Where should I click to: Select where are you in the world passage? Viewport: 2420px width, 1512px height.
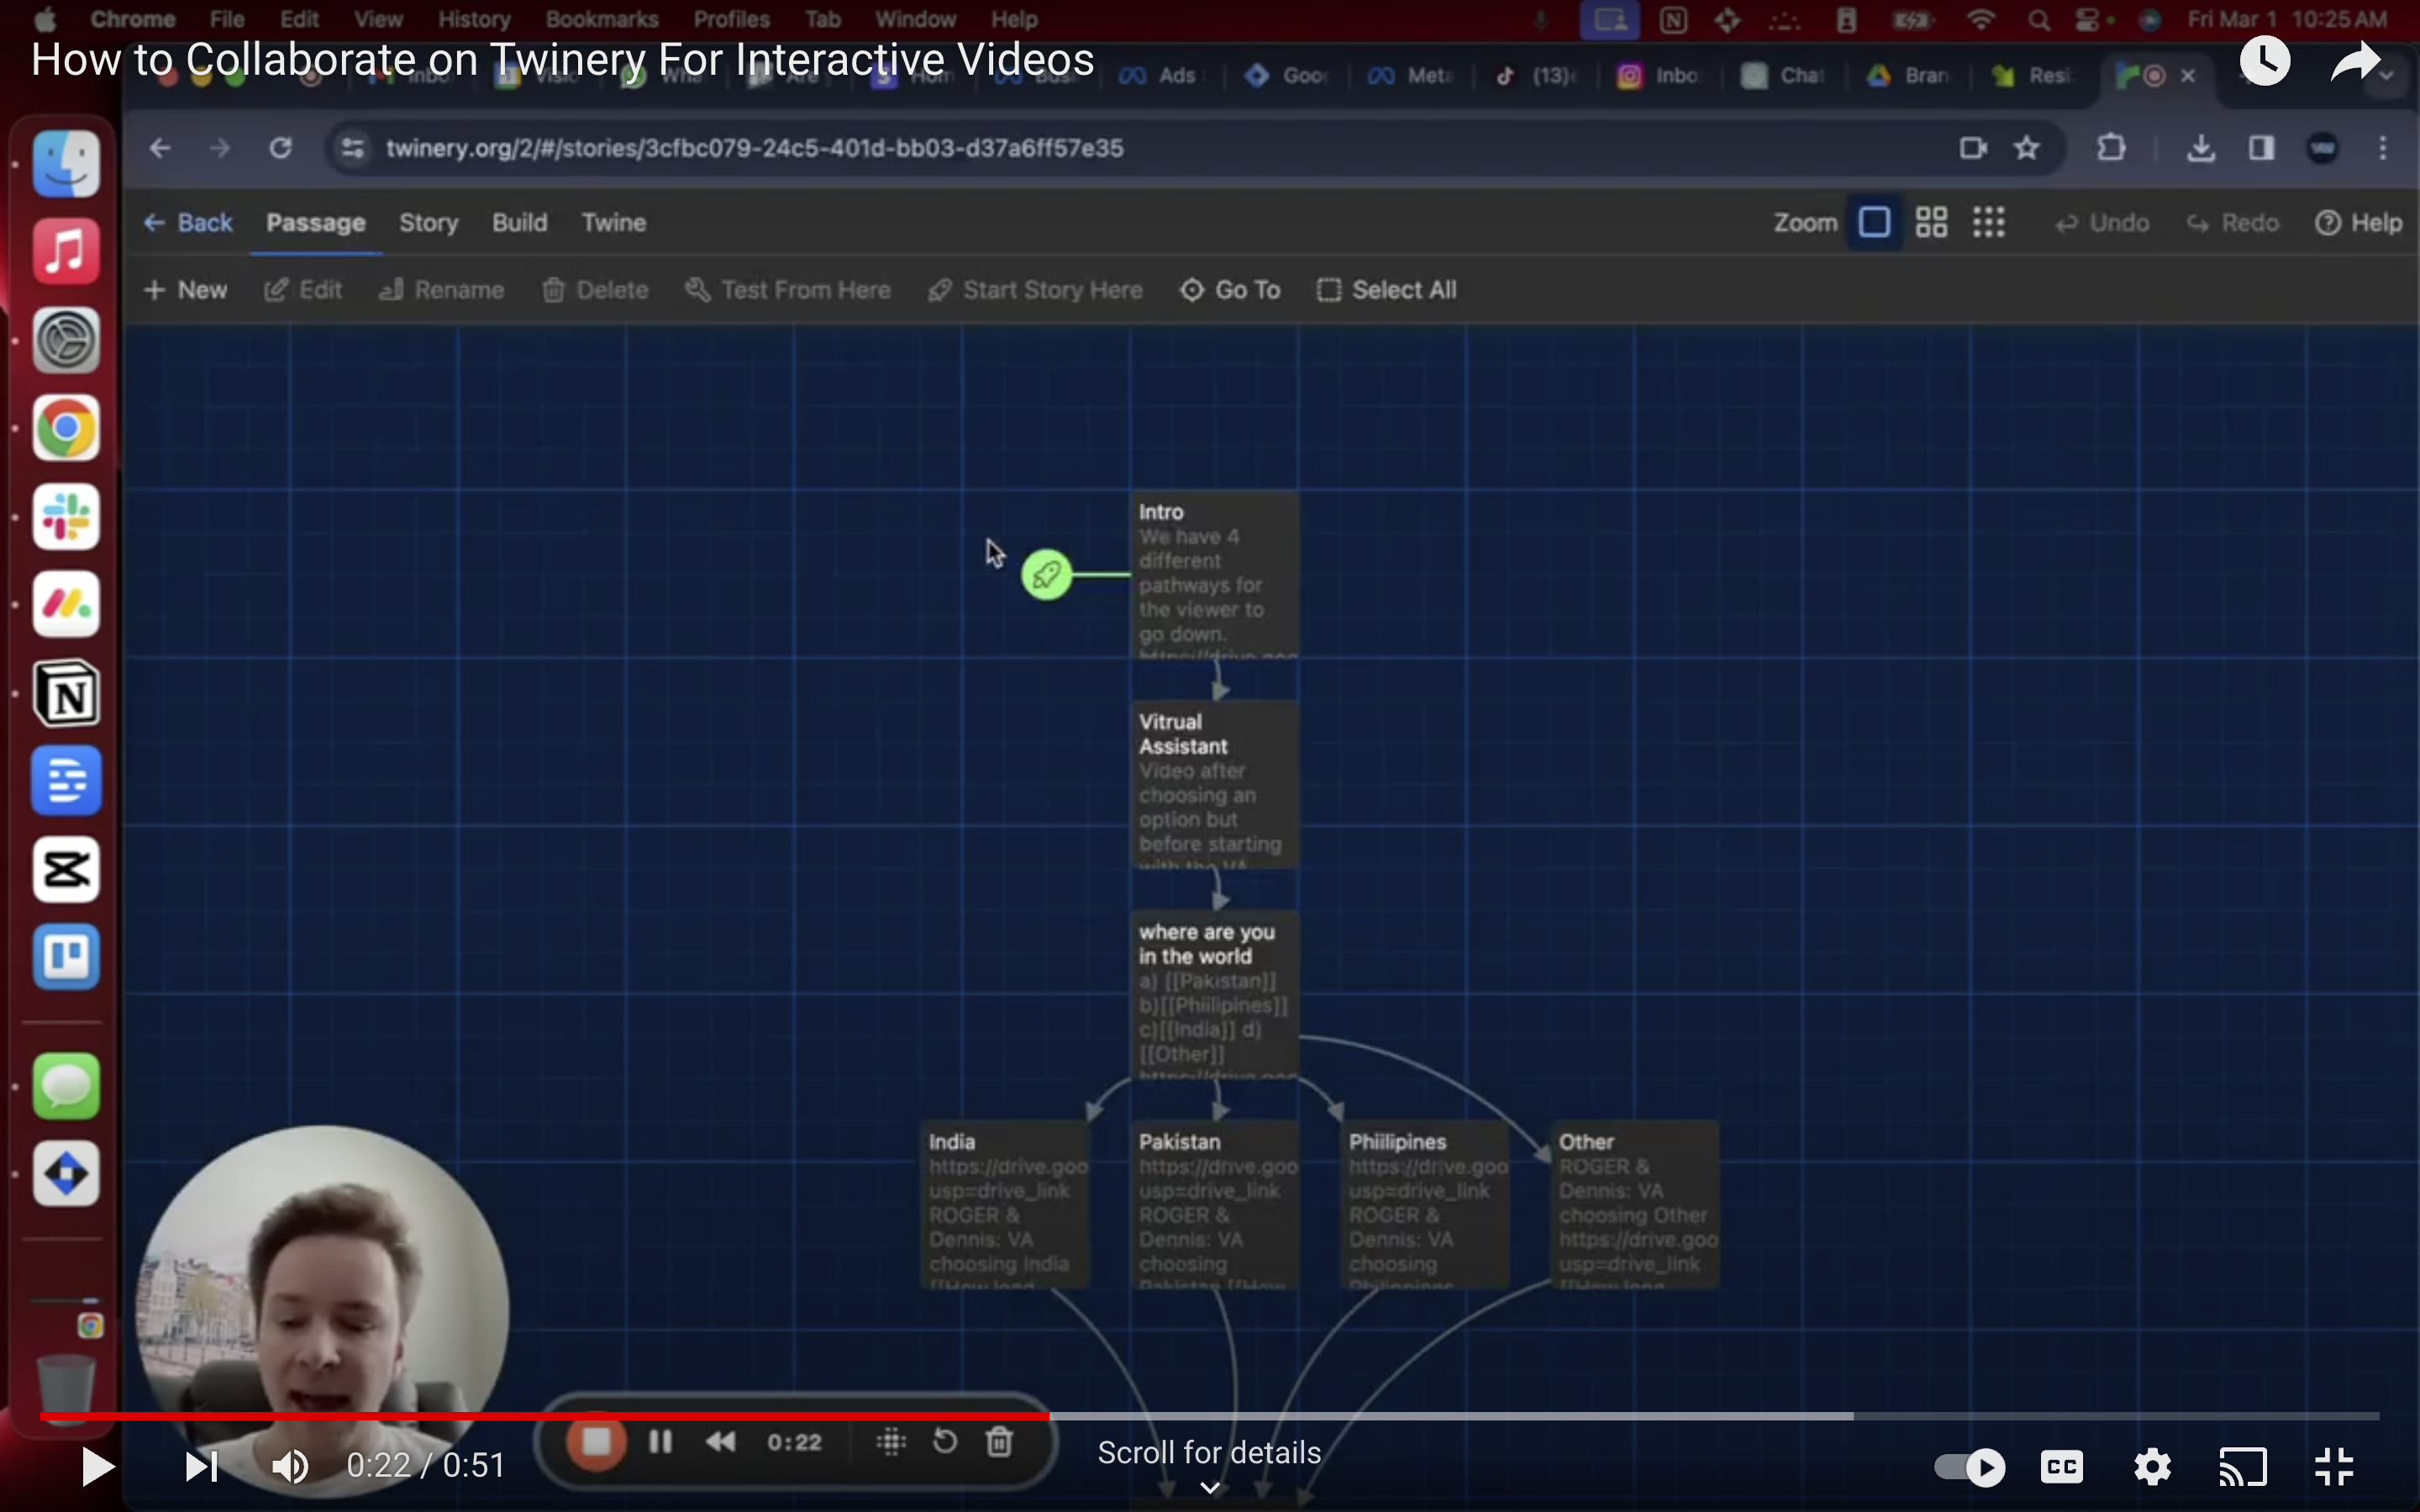(1215, 995)
